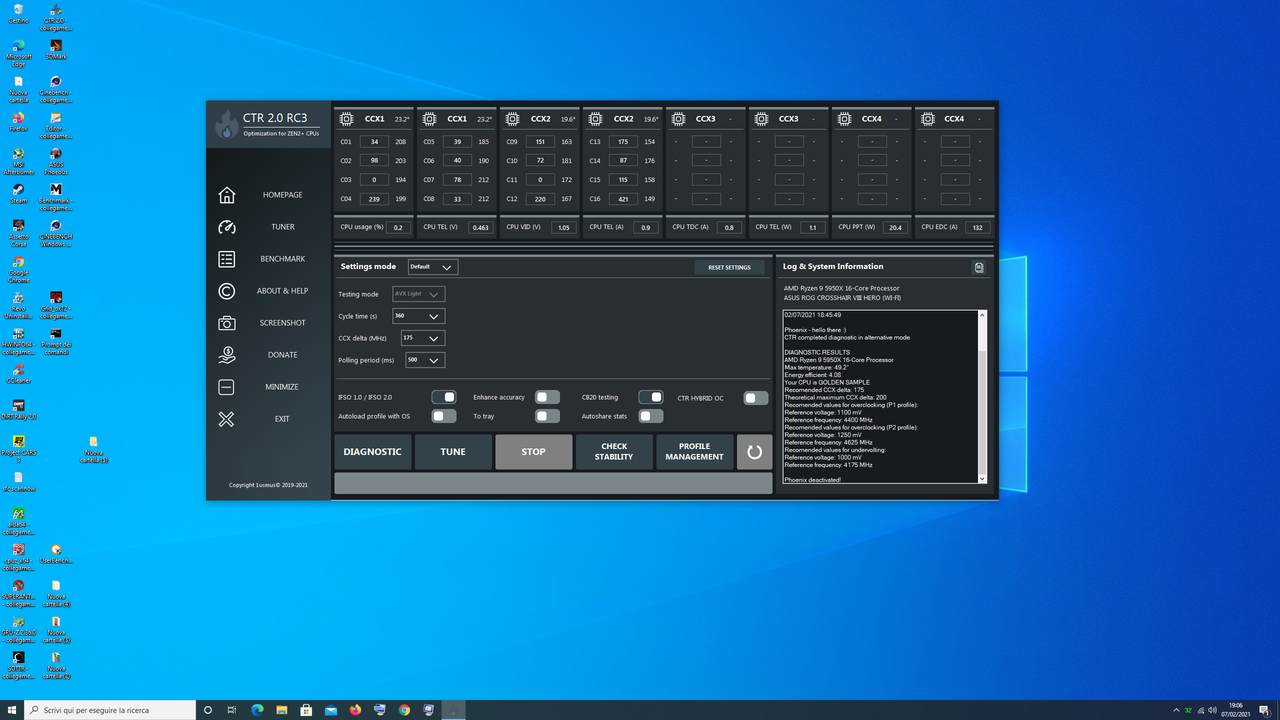Select the Tuner gauge icon in sidebar
The width and height of the screenshot is (1280, 720).
coord(228,227)
